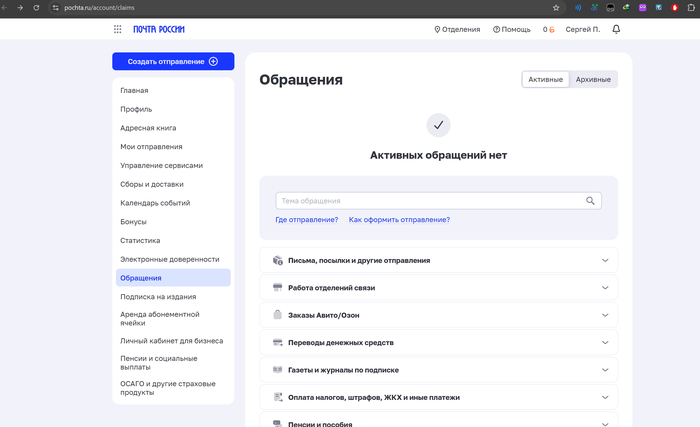Select the Активные tab

(545, 80)
